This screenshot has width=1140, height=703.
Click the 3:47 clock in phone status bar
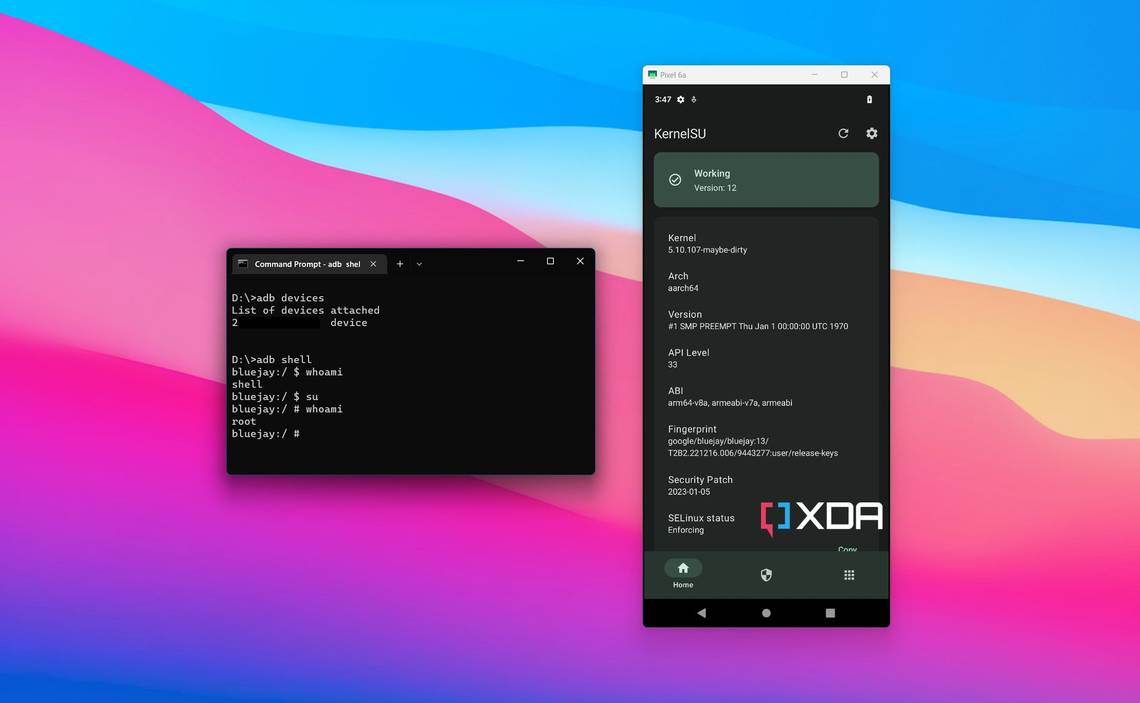(x=662, y=100)
